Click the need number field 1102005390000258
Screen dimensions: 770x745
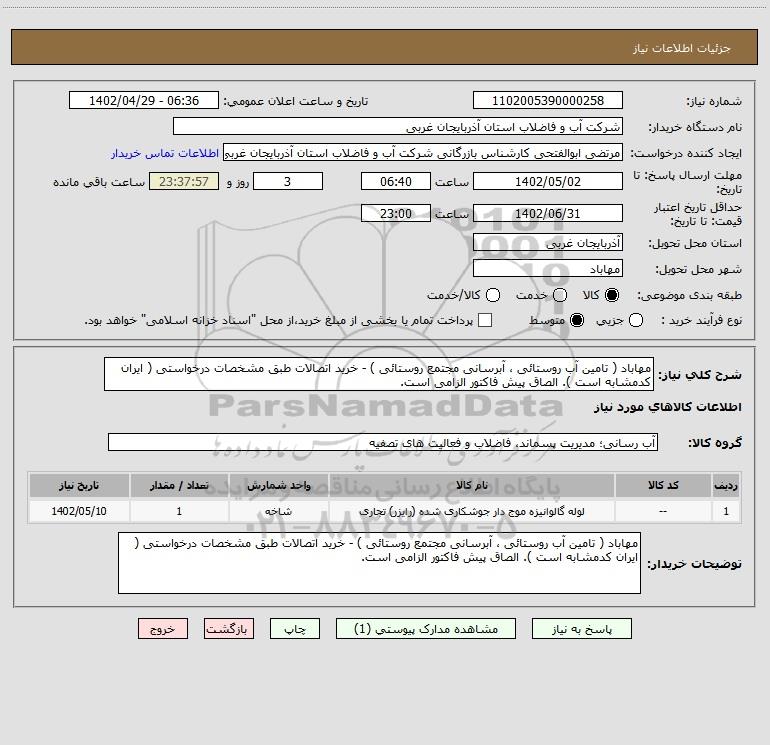[x=548, y=101]
